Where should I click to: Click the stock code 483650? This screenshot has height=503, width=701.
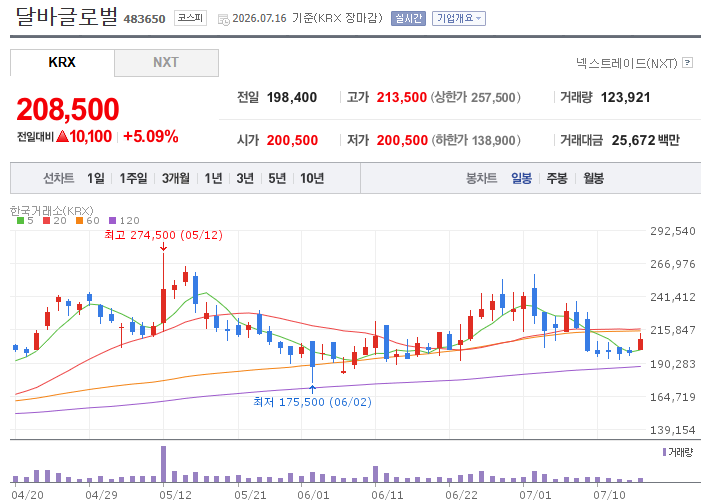144,19
